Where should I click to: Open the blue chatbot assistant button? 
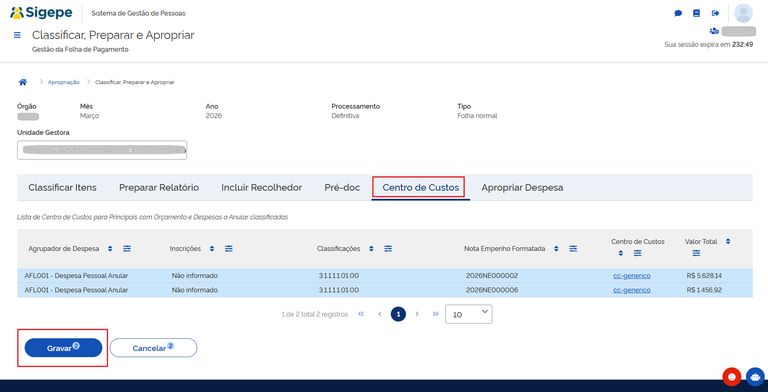pyautogui.click(x=755, y=376)
